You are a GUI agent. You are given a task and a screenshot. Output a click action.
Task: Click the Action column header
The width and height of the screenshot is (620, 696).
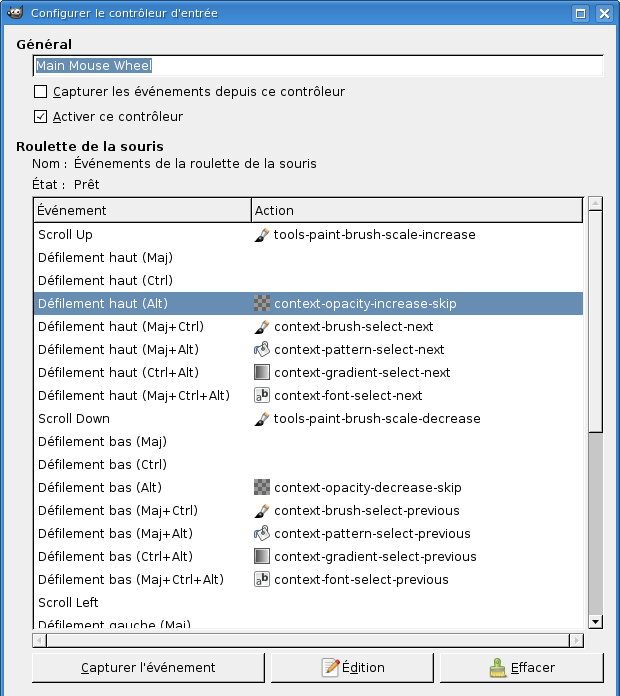(416, 210)
